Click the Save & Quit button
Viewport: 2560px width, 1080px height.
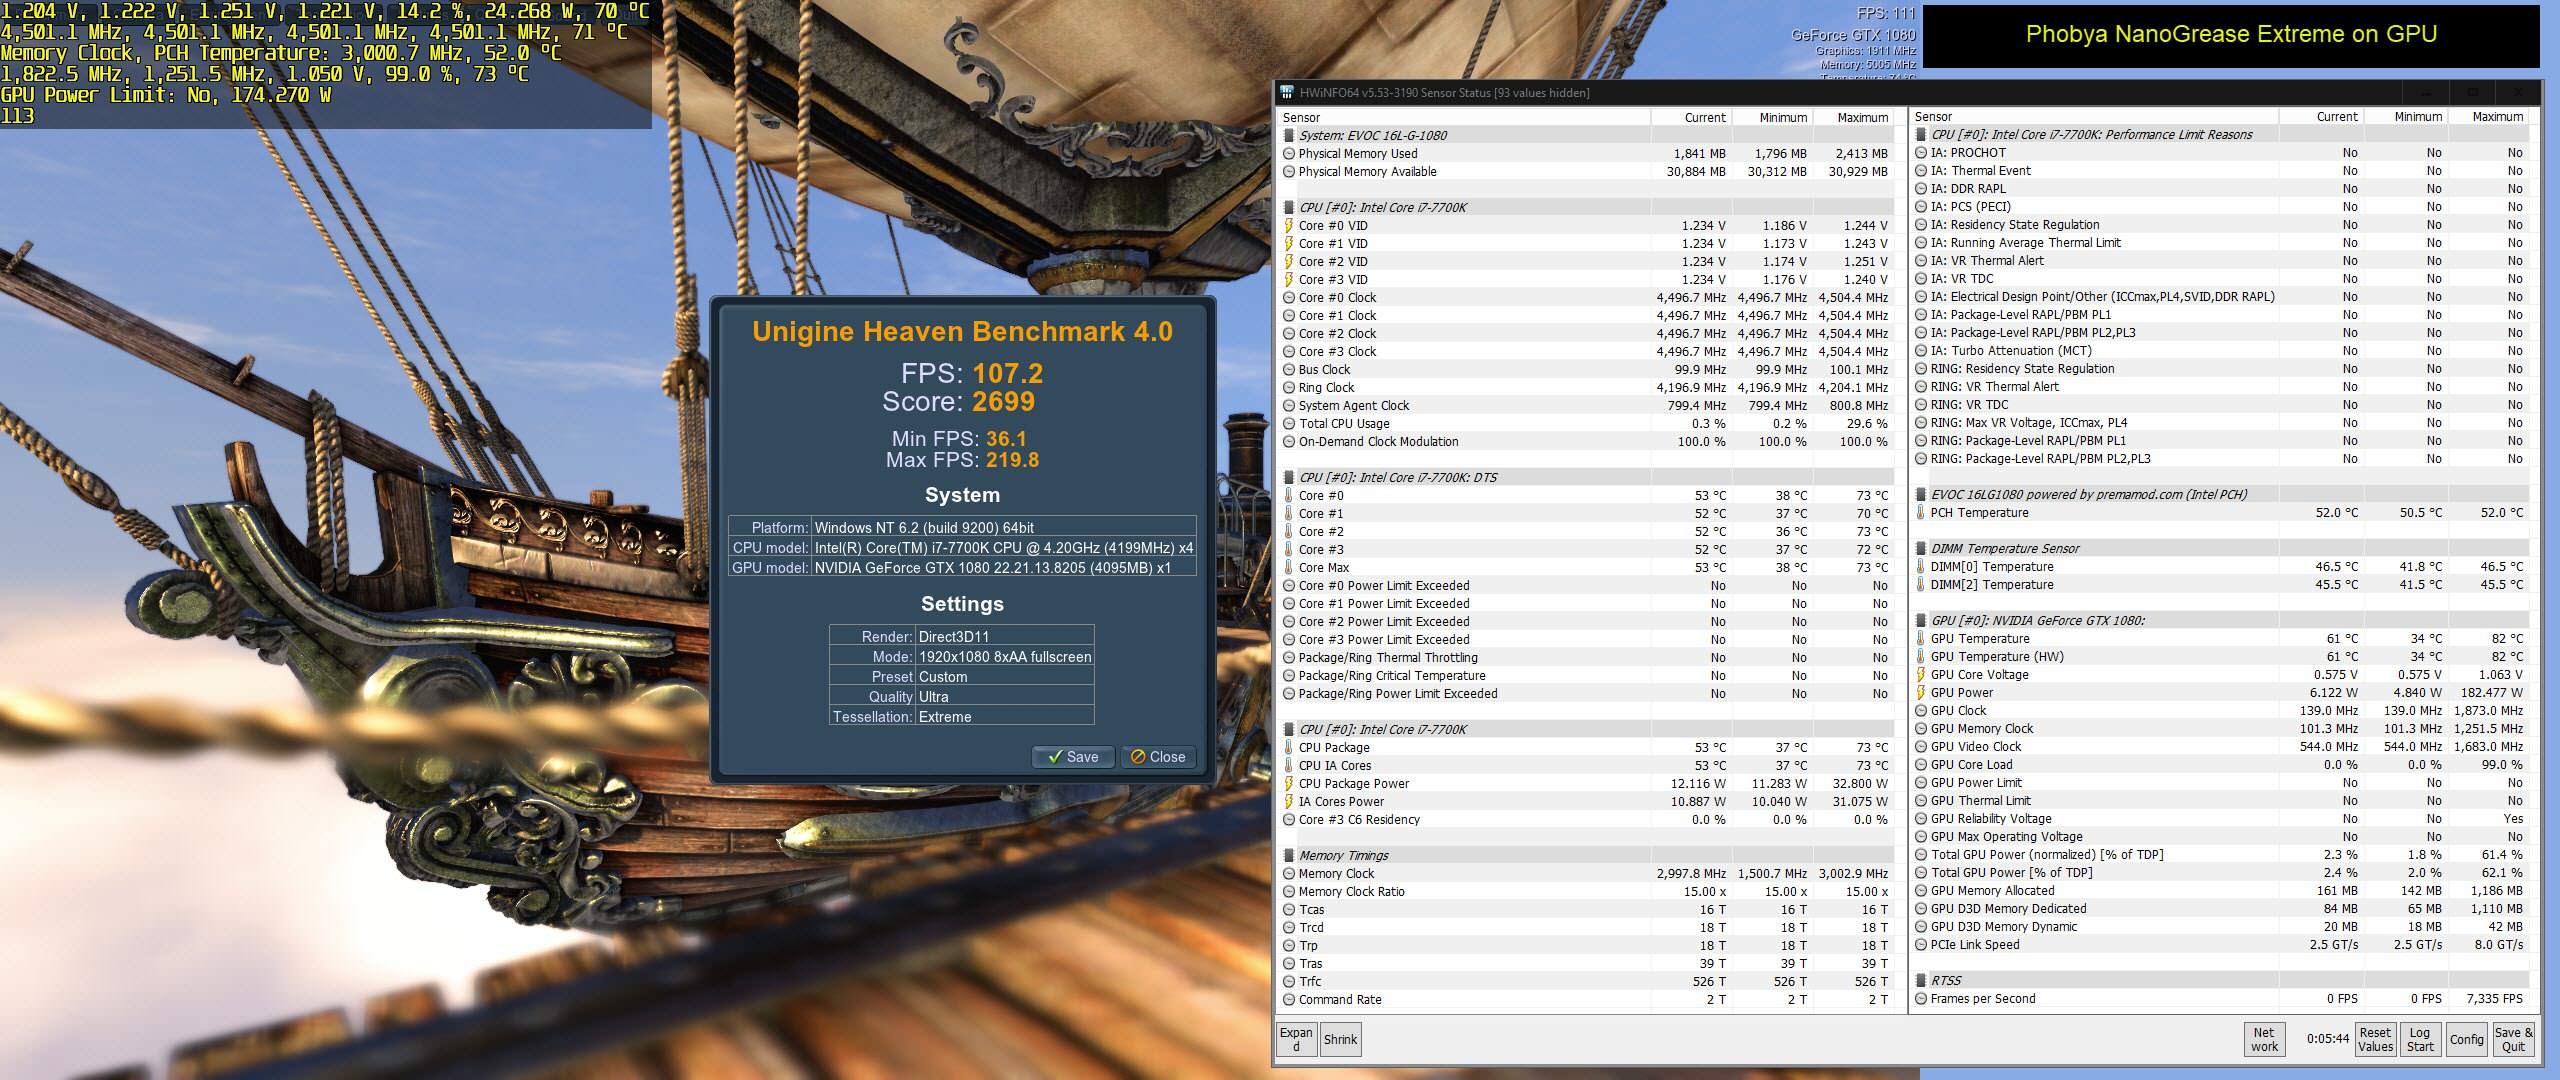[x=2513, y=1040]
